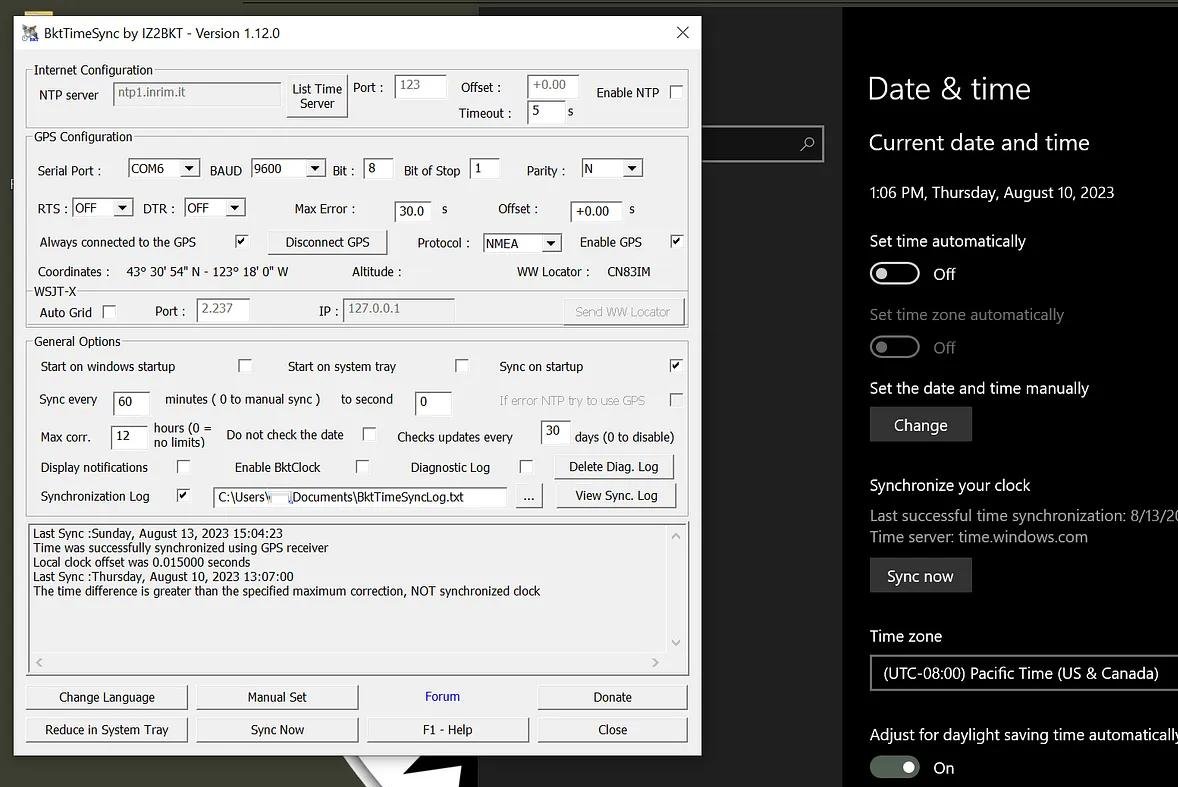Click View Sync. Log button
Viewport: 1178px width, 787px height.
pyautogui.click(x=616, y=496)
